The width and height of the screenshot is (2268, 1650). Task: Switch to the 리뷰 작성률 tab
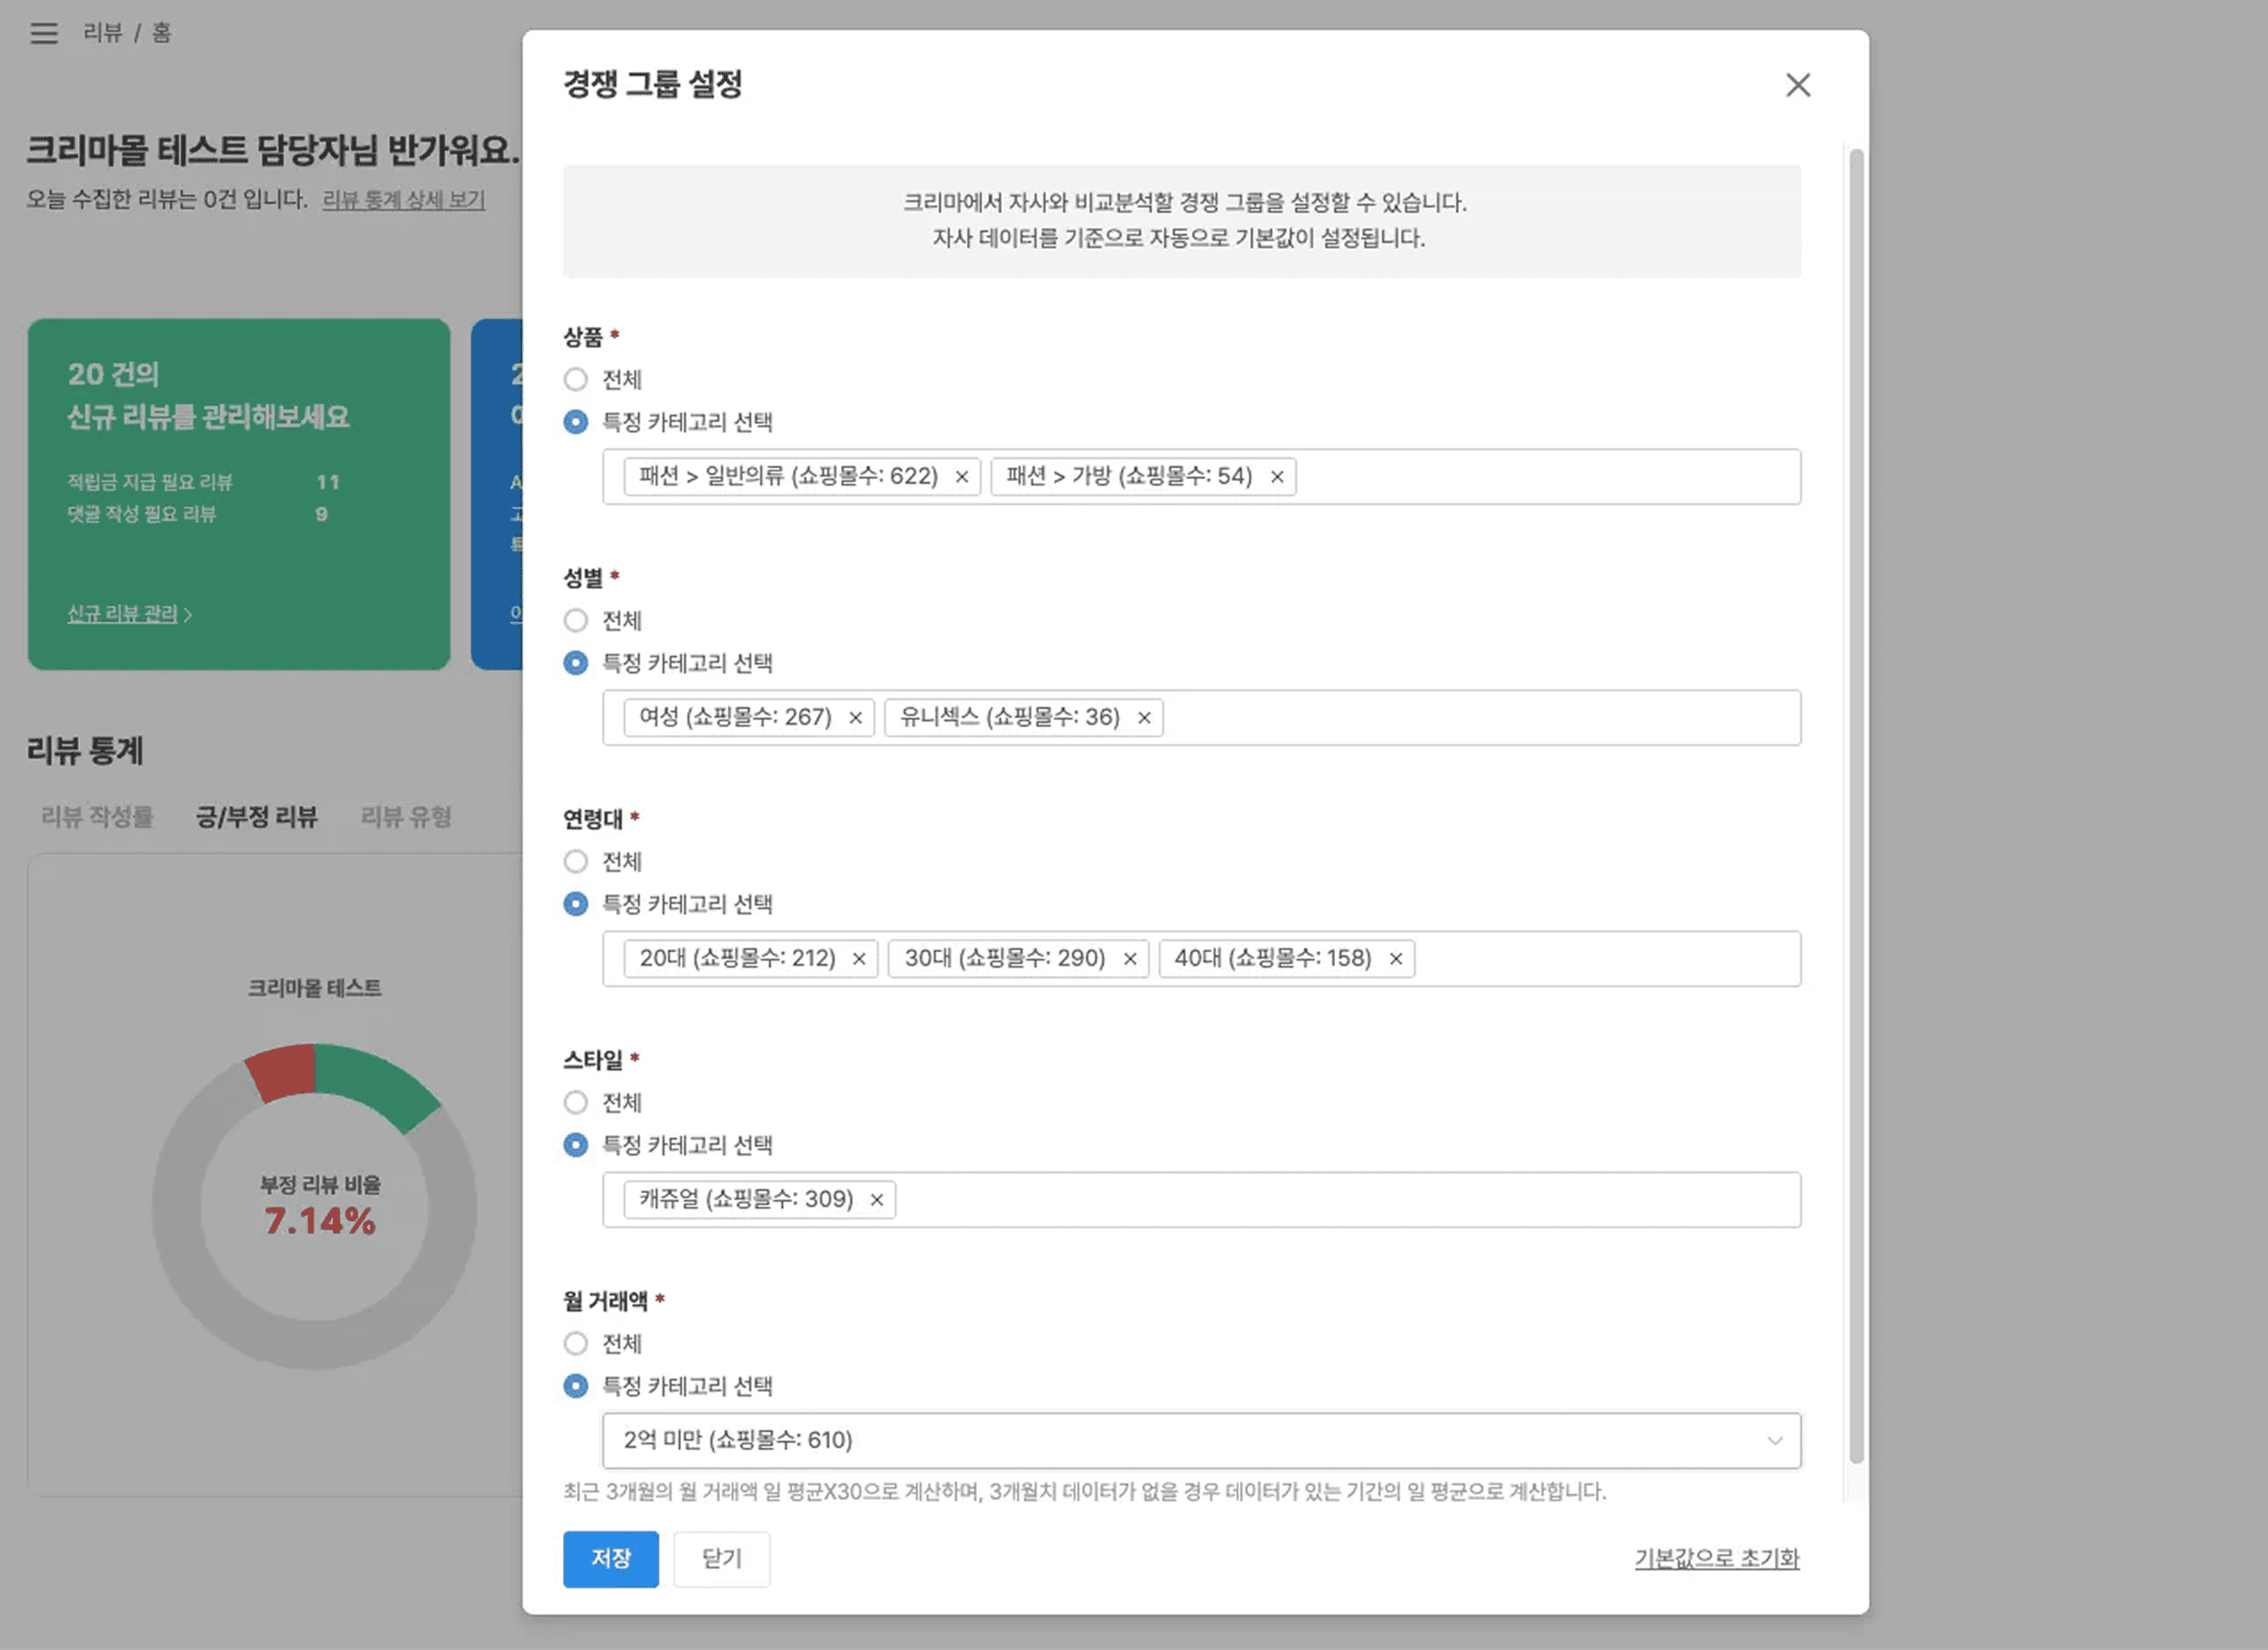pos(97,817)
